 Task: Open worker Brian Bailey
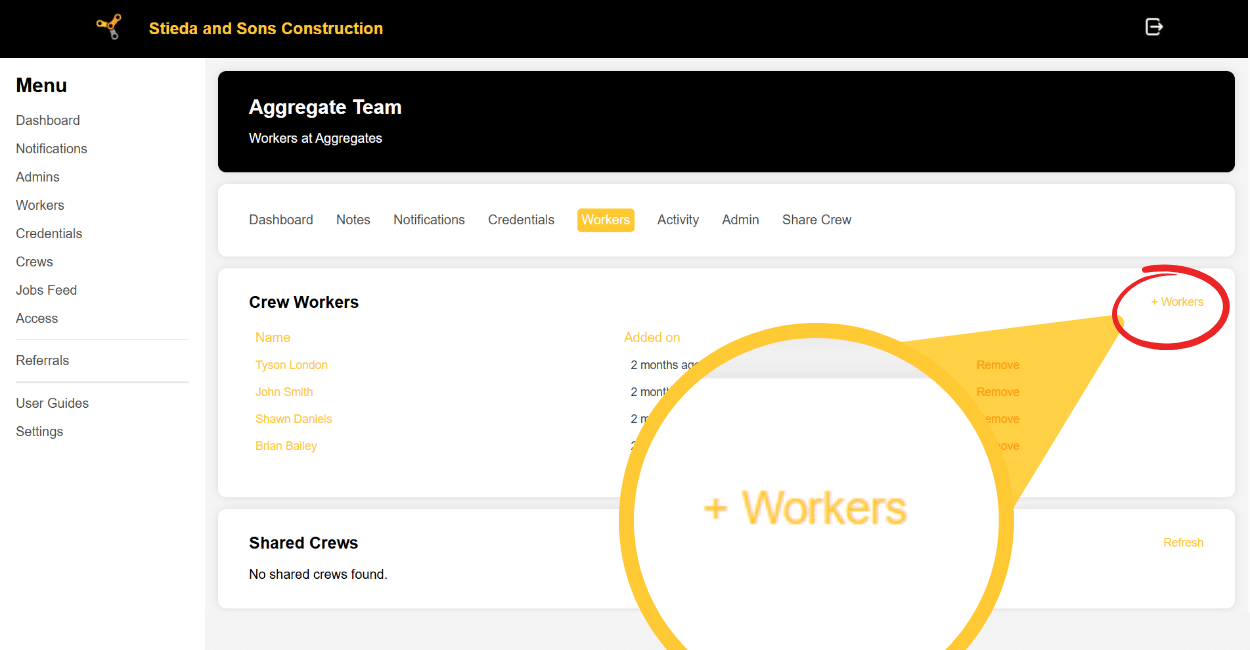pyautogui.click(x=286, y=446)
